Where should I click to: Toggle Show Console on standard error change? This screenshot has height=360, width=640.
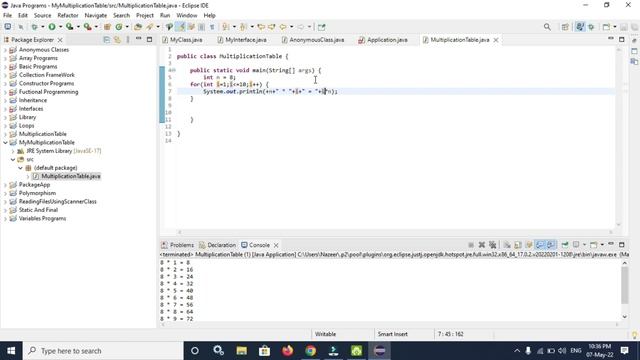551,245
